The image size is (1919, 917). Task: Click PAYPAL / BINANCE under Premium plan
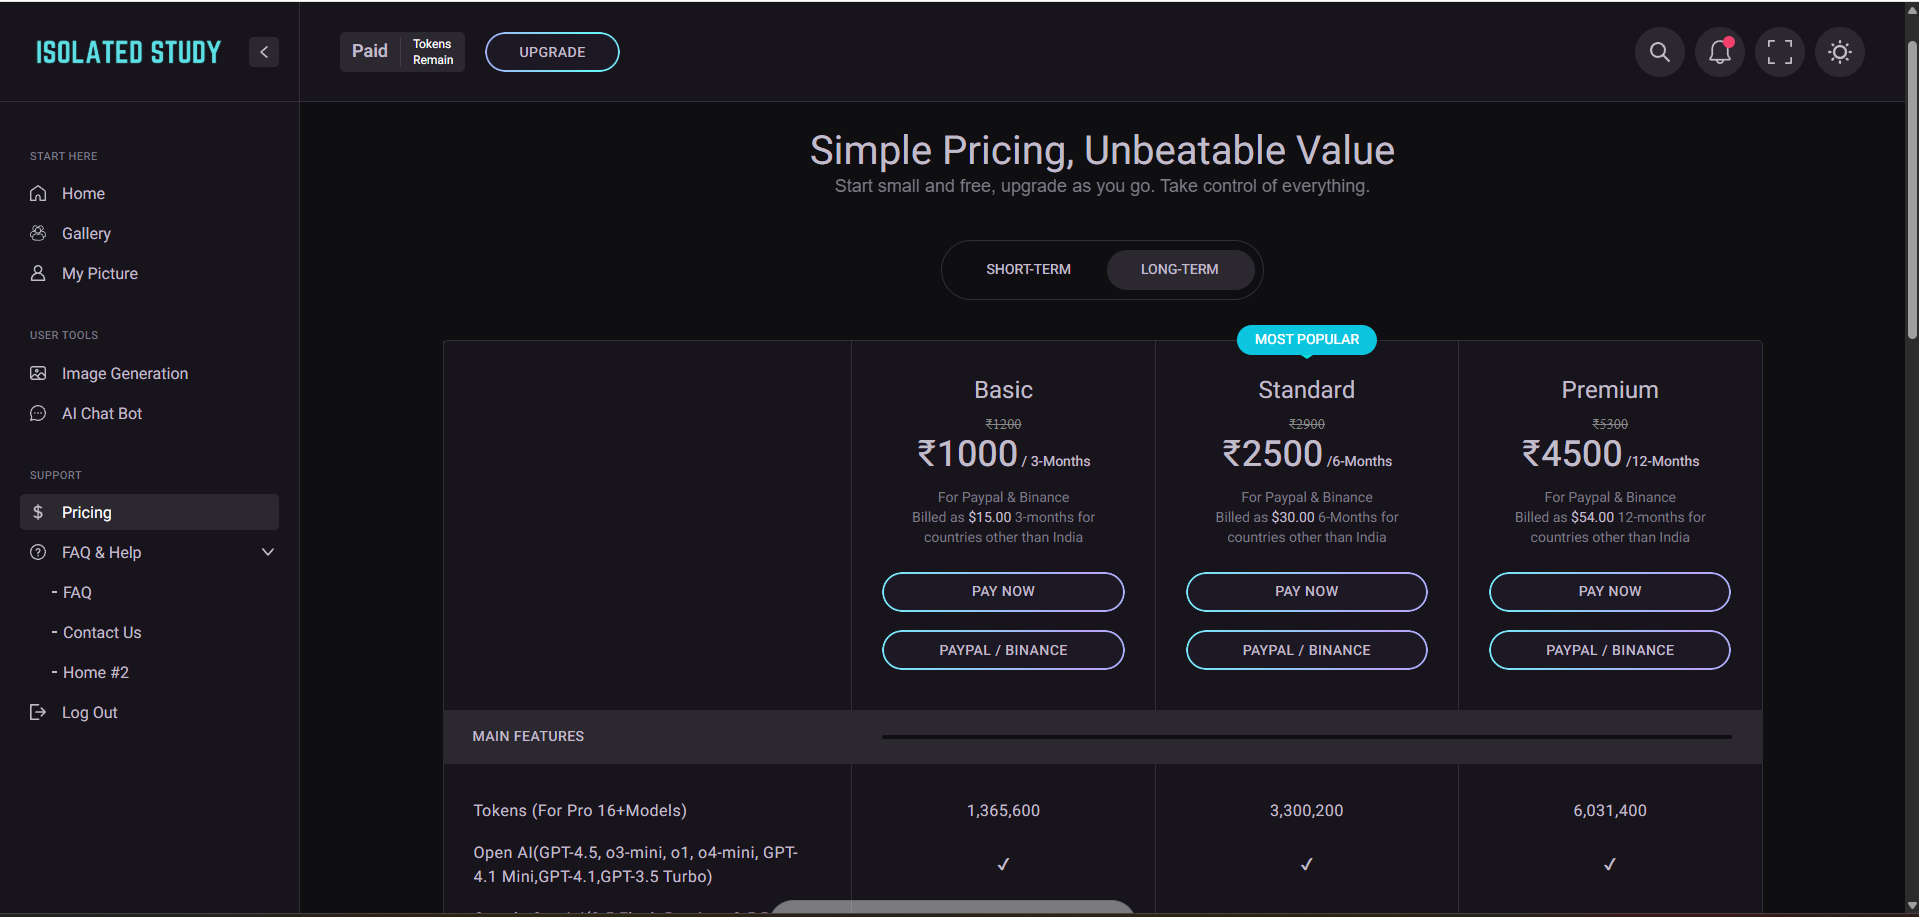[1609, 650]
